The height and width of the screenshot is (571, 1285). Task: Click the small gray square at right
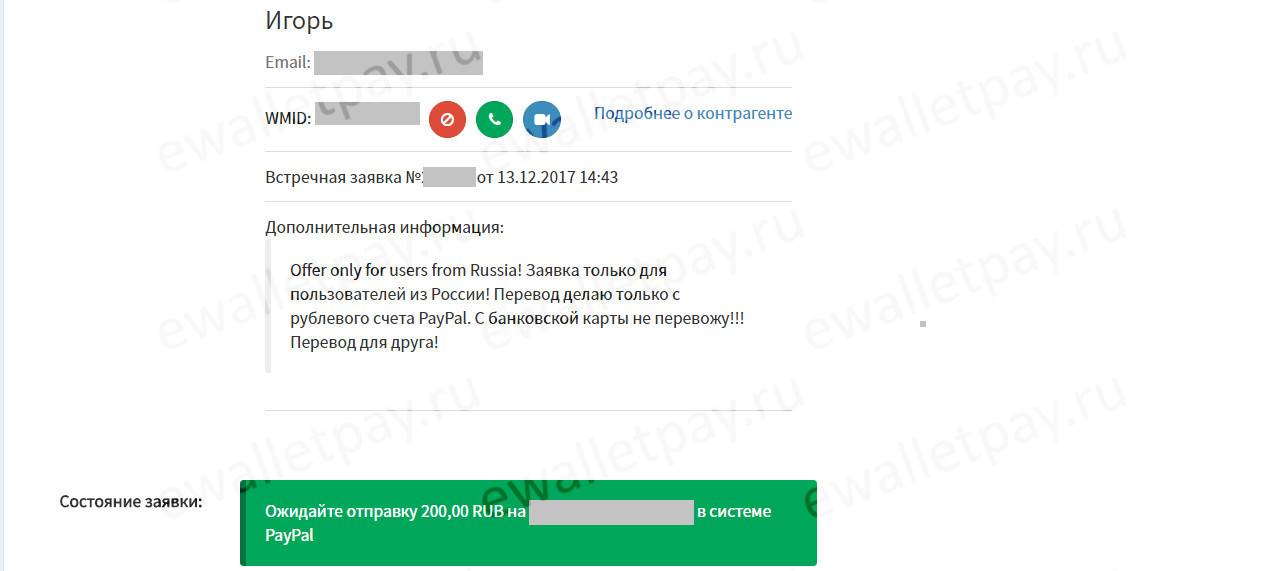[x=922, y=324]
